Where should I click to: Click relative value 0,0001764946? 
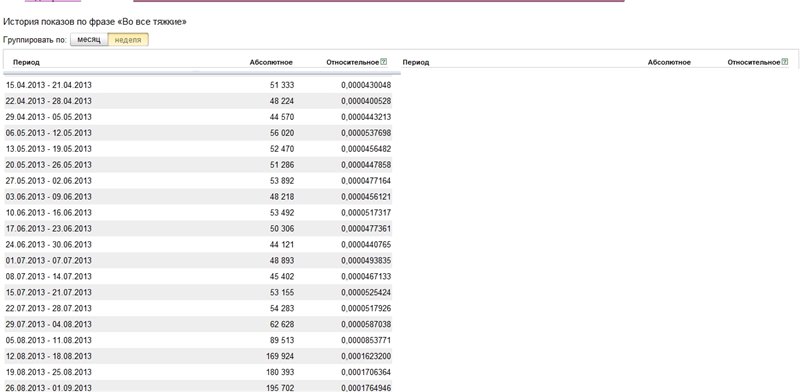click(x=366, y=388)
